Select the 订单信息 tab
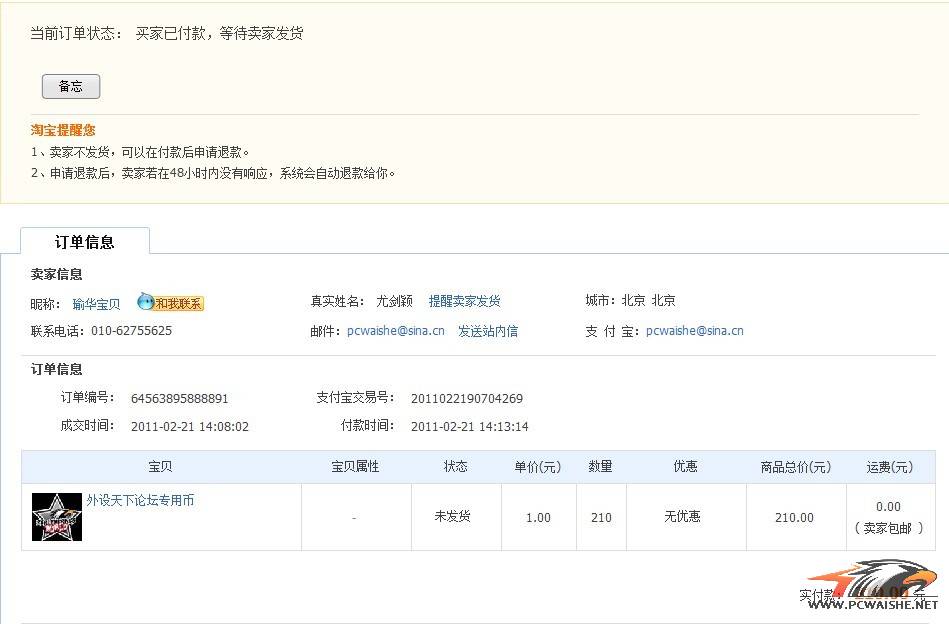Viewport: 949px width, 624px height. (85, 241)
